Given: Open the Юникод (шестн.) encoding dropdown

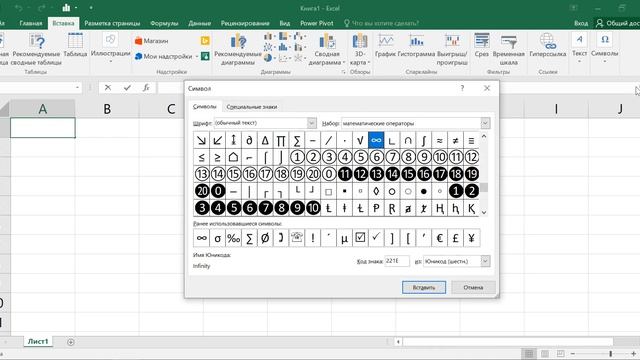Looking at the screenshot, I should pyautogui.click(x=485, y=261).
